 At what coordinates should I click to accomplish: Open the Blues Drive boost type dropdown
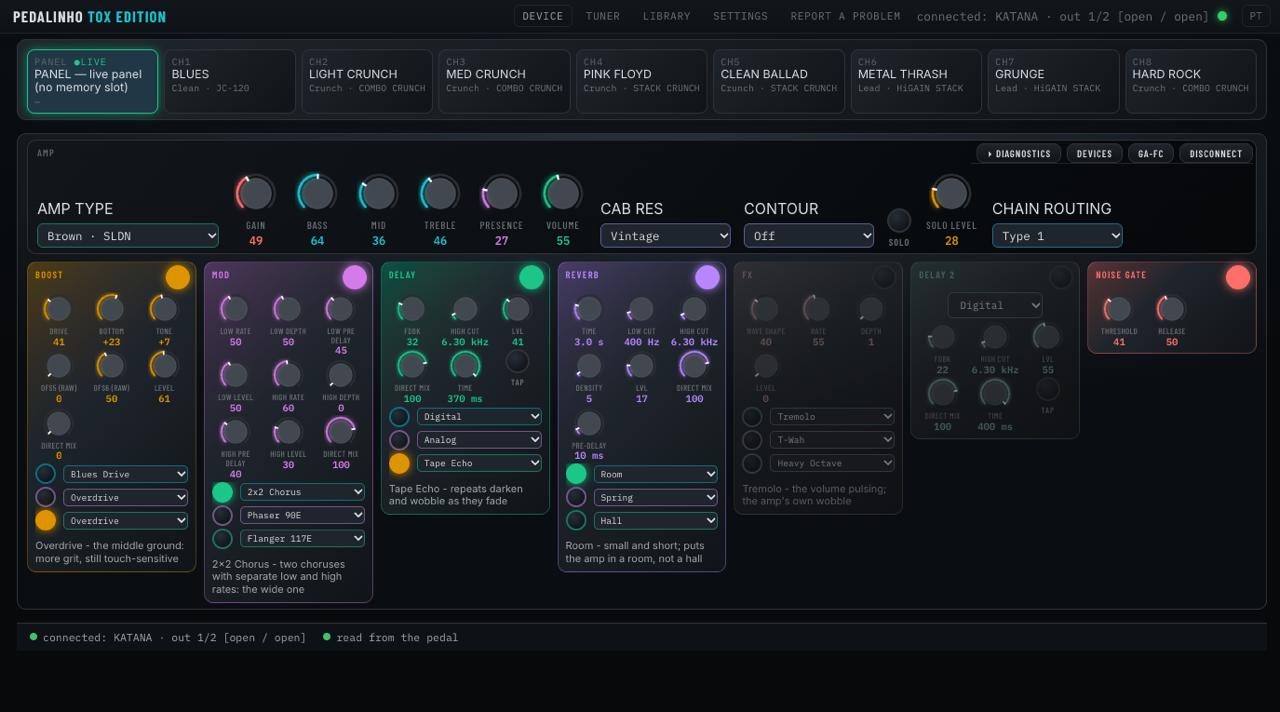tap(126, 474)
